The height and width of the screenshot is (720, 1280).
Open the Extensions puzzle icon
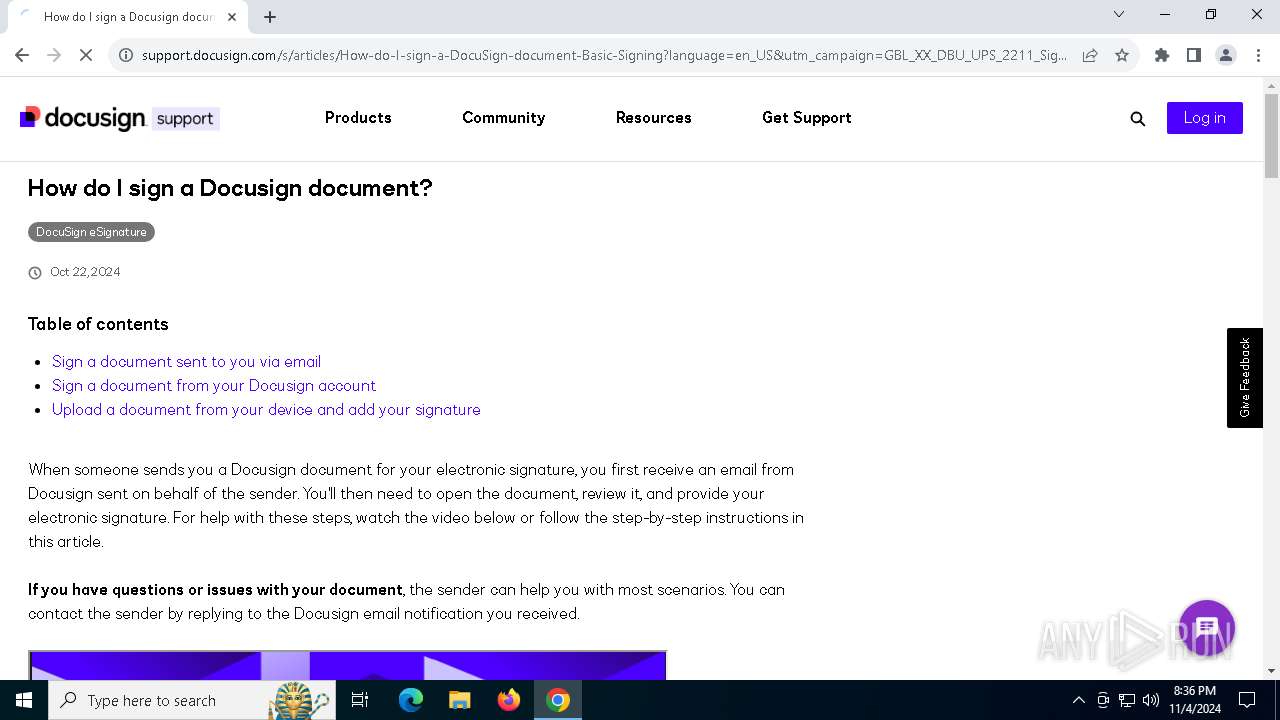click(1162, 55)
